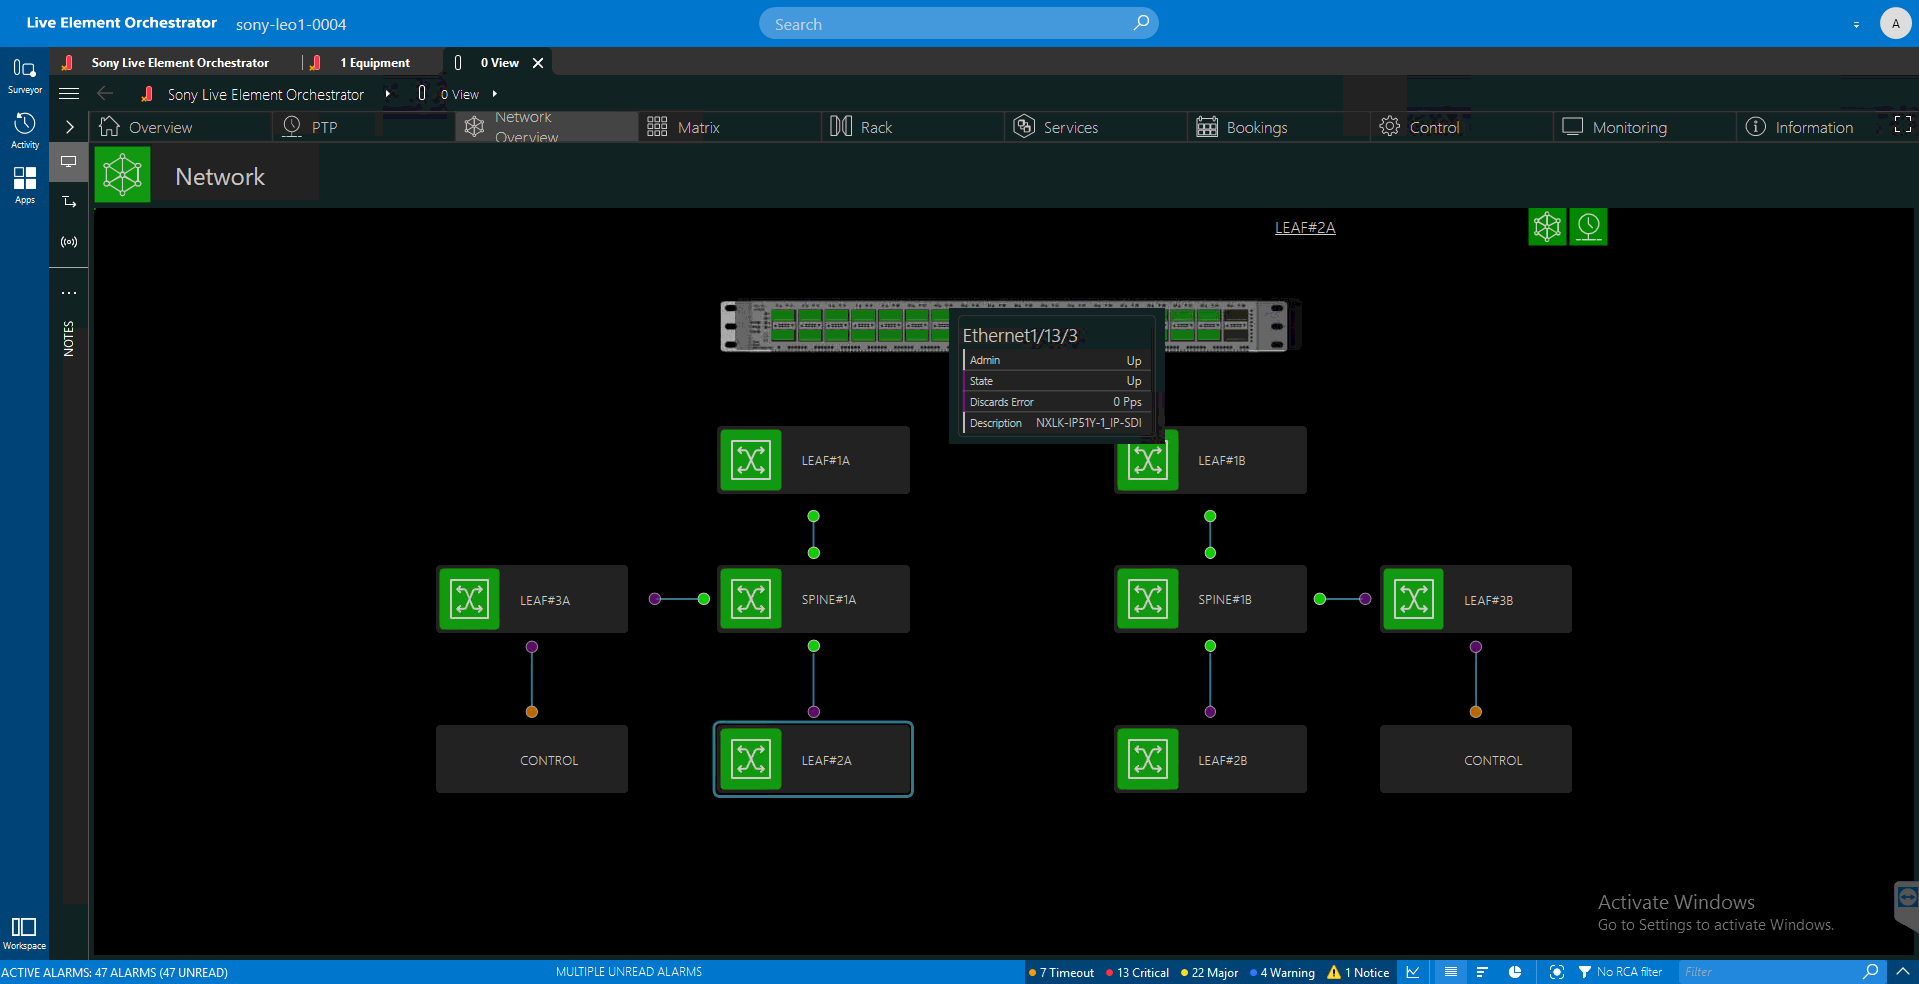This screenshot has height=984, width=1919.
Task: Filter alarms by 22 Major
Action: [1210, 972]
